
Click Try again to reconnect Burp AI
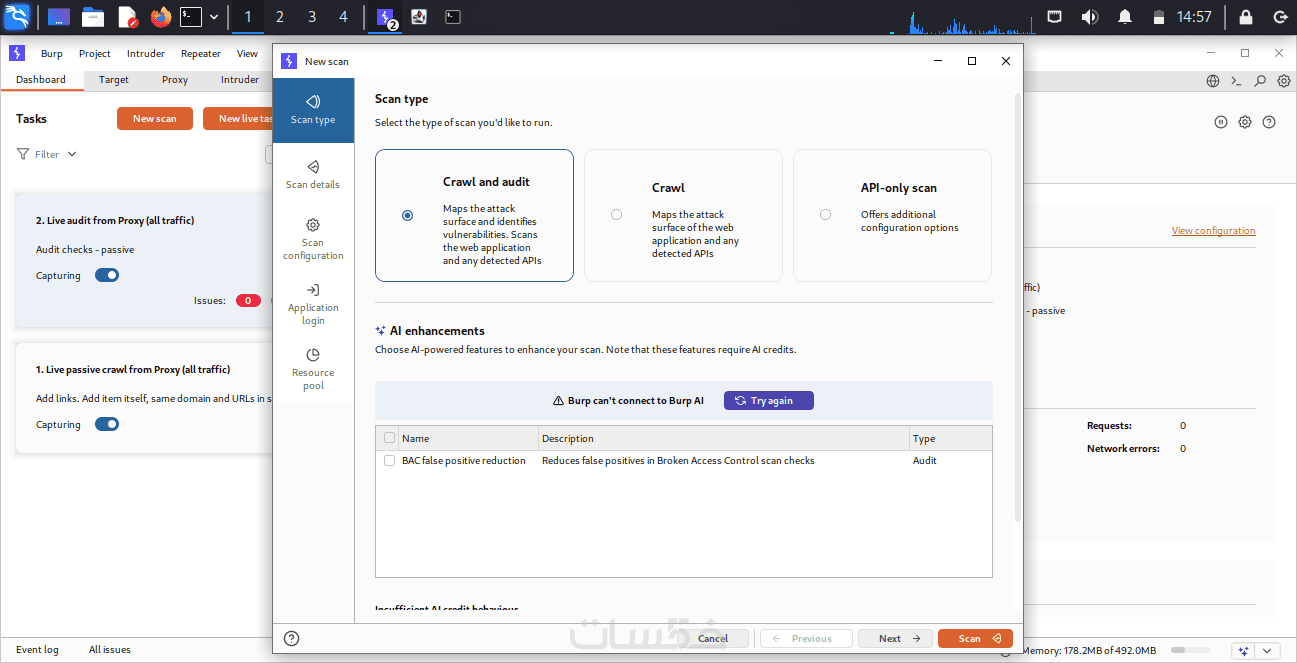(x=769, y=400)
